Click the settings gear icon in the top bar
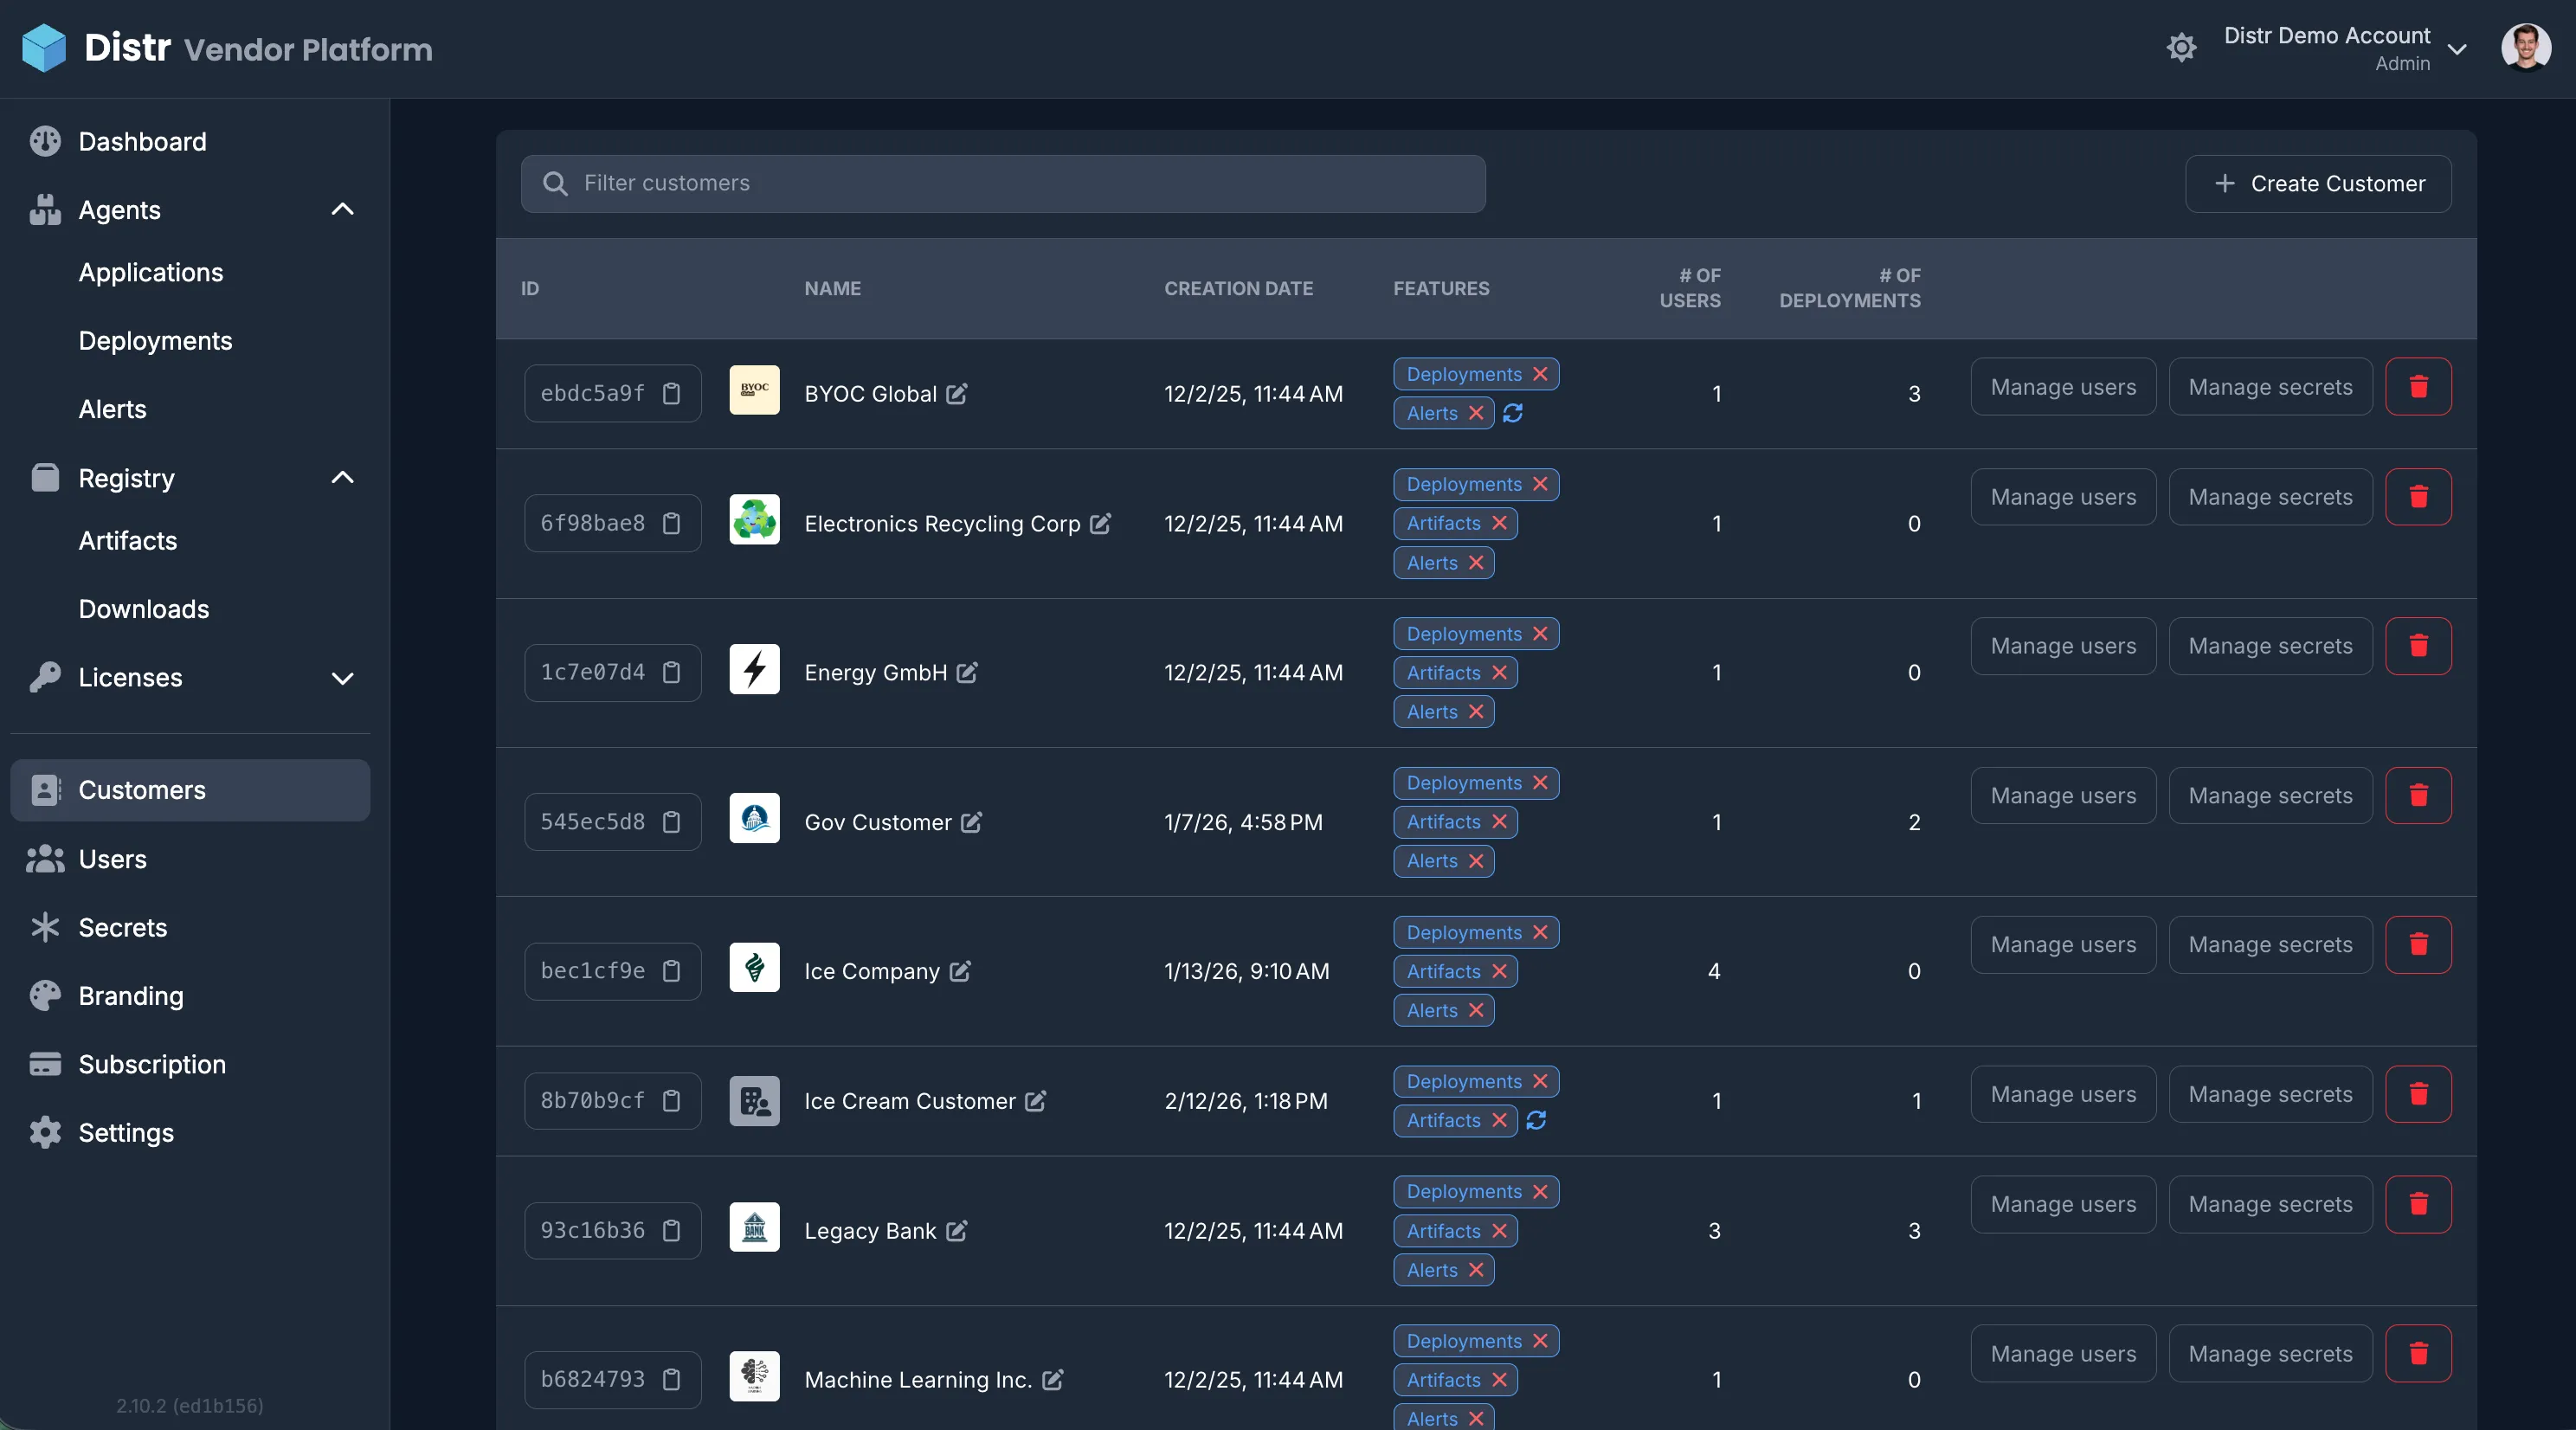Viewport: 2576px width, 1430px height. tap(2181, 47)
